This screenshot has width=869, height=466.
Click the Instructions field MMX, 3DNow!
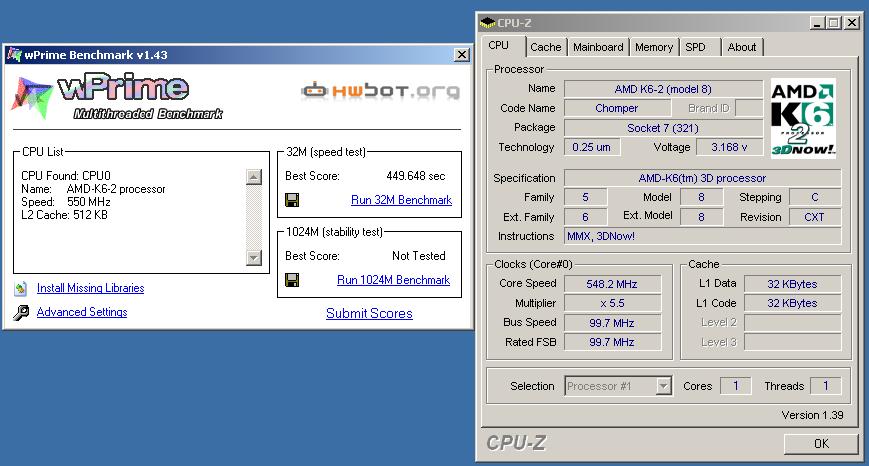coord(702,236)
